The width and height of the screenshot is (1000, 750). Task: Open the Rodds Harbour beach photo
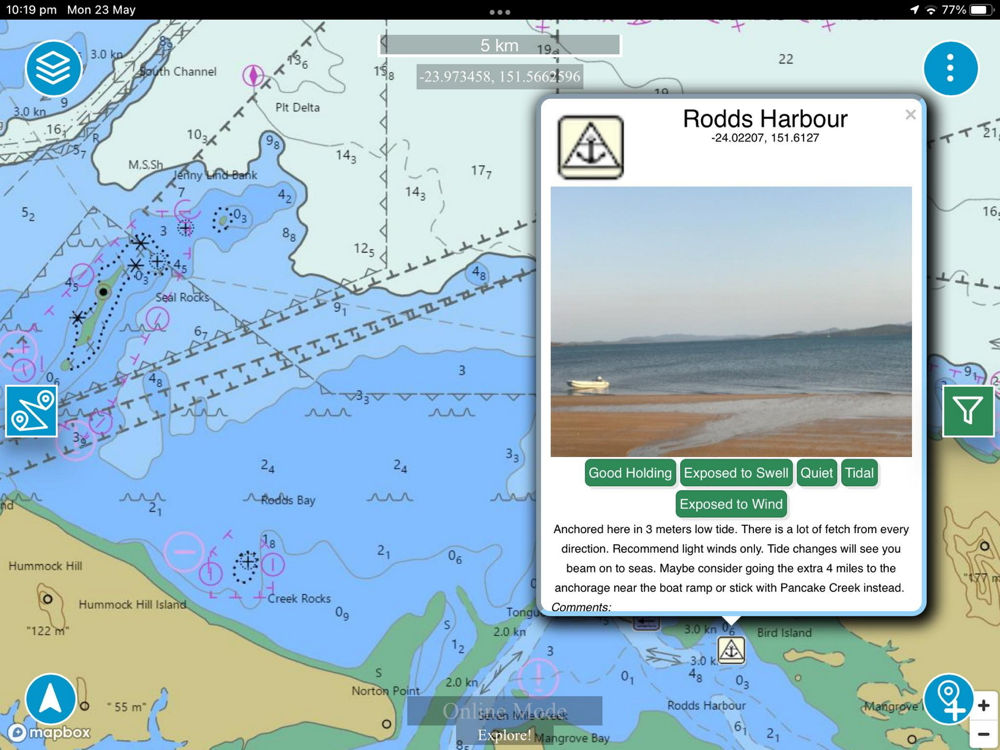coord(731,321)
